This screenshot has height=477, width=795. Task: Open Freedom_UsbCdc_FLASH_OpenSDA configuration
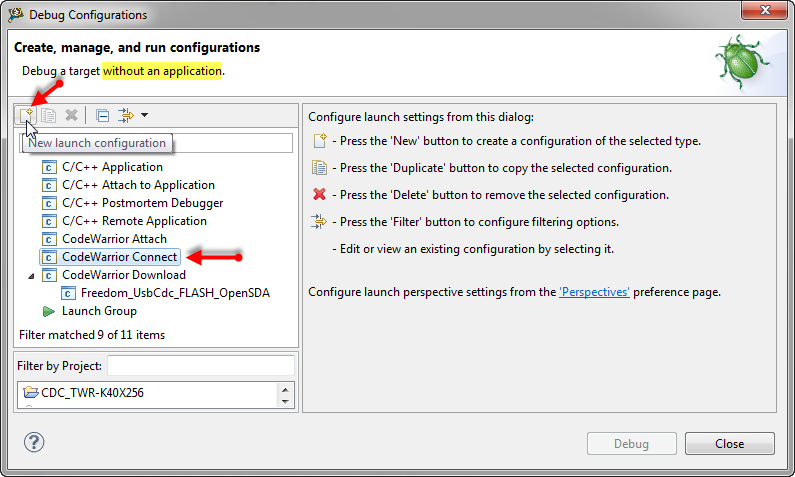(x=175, y=293)
